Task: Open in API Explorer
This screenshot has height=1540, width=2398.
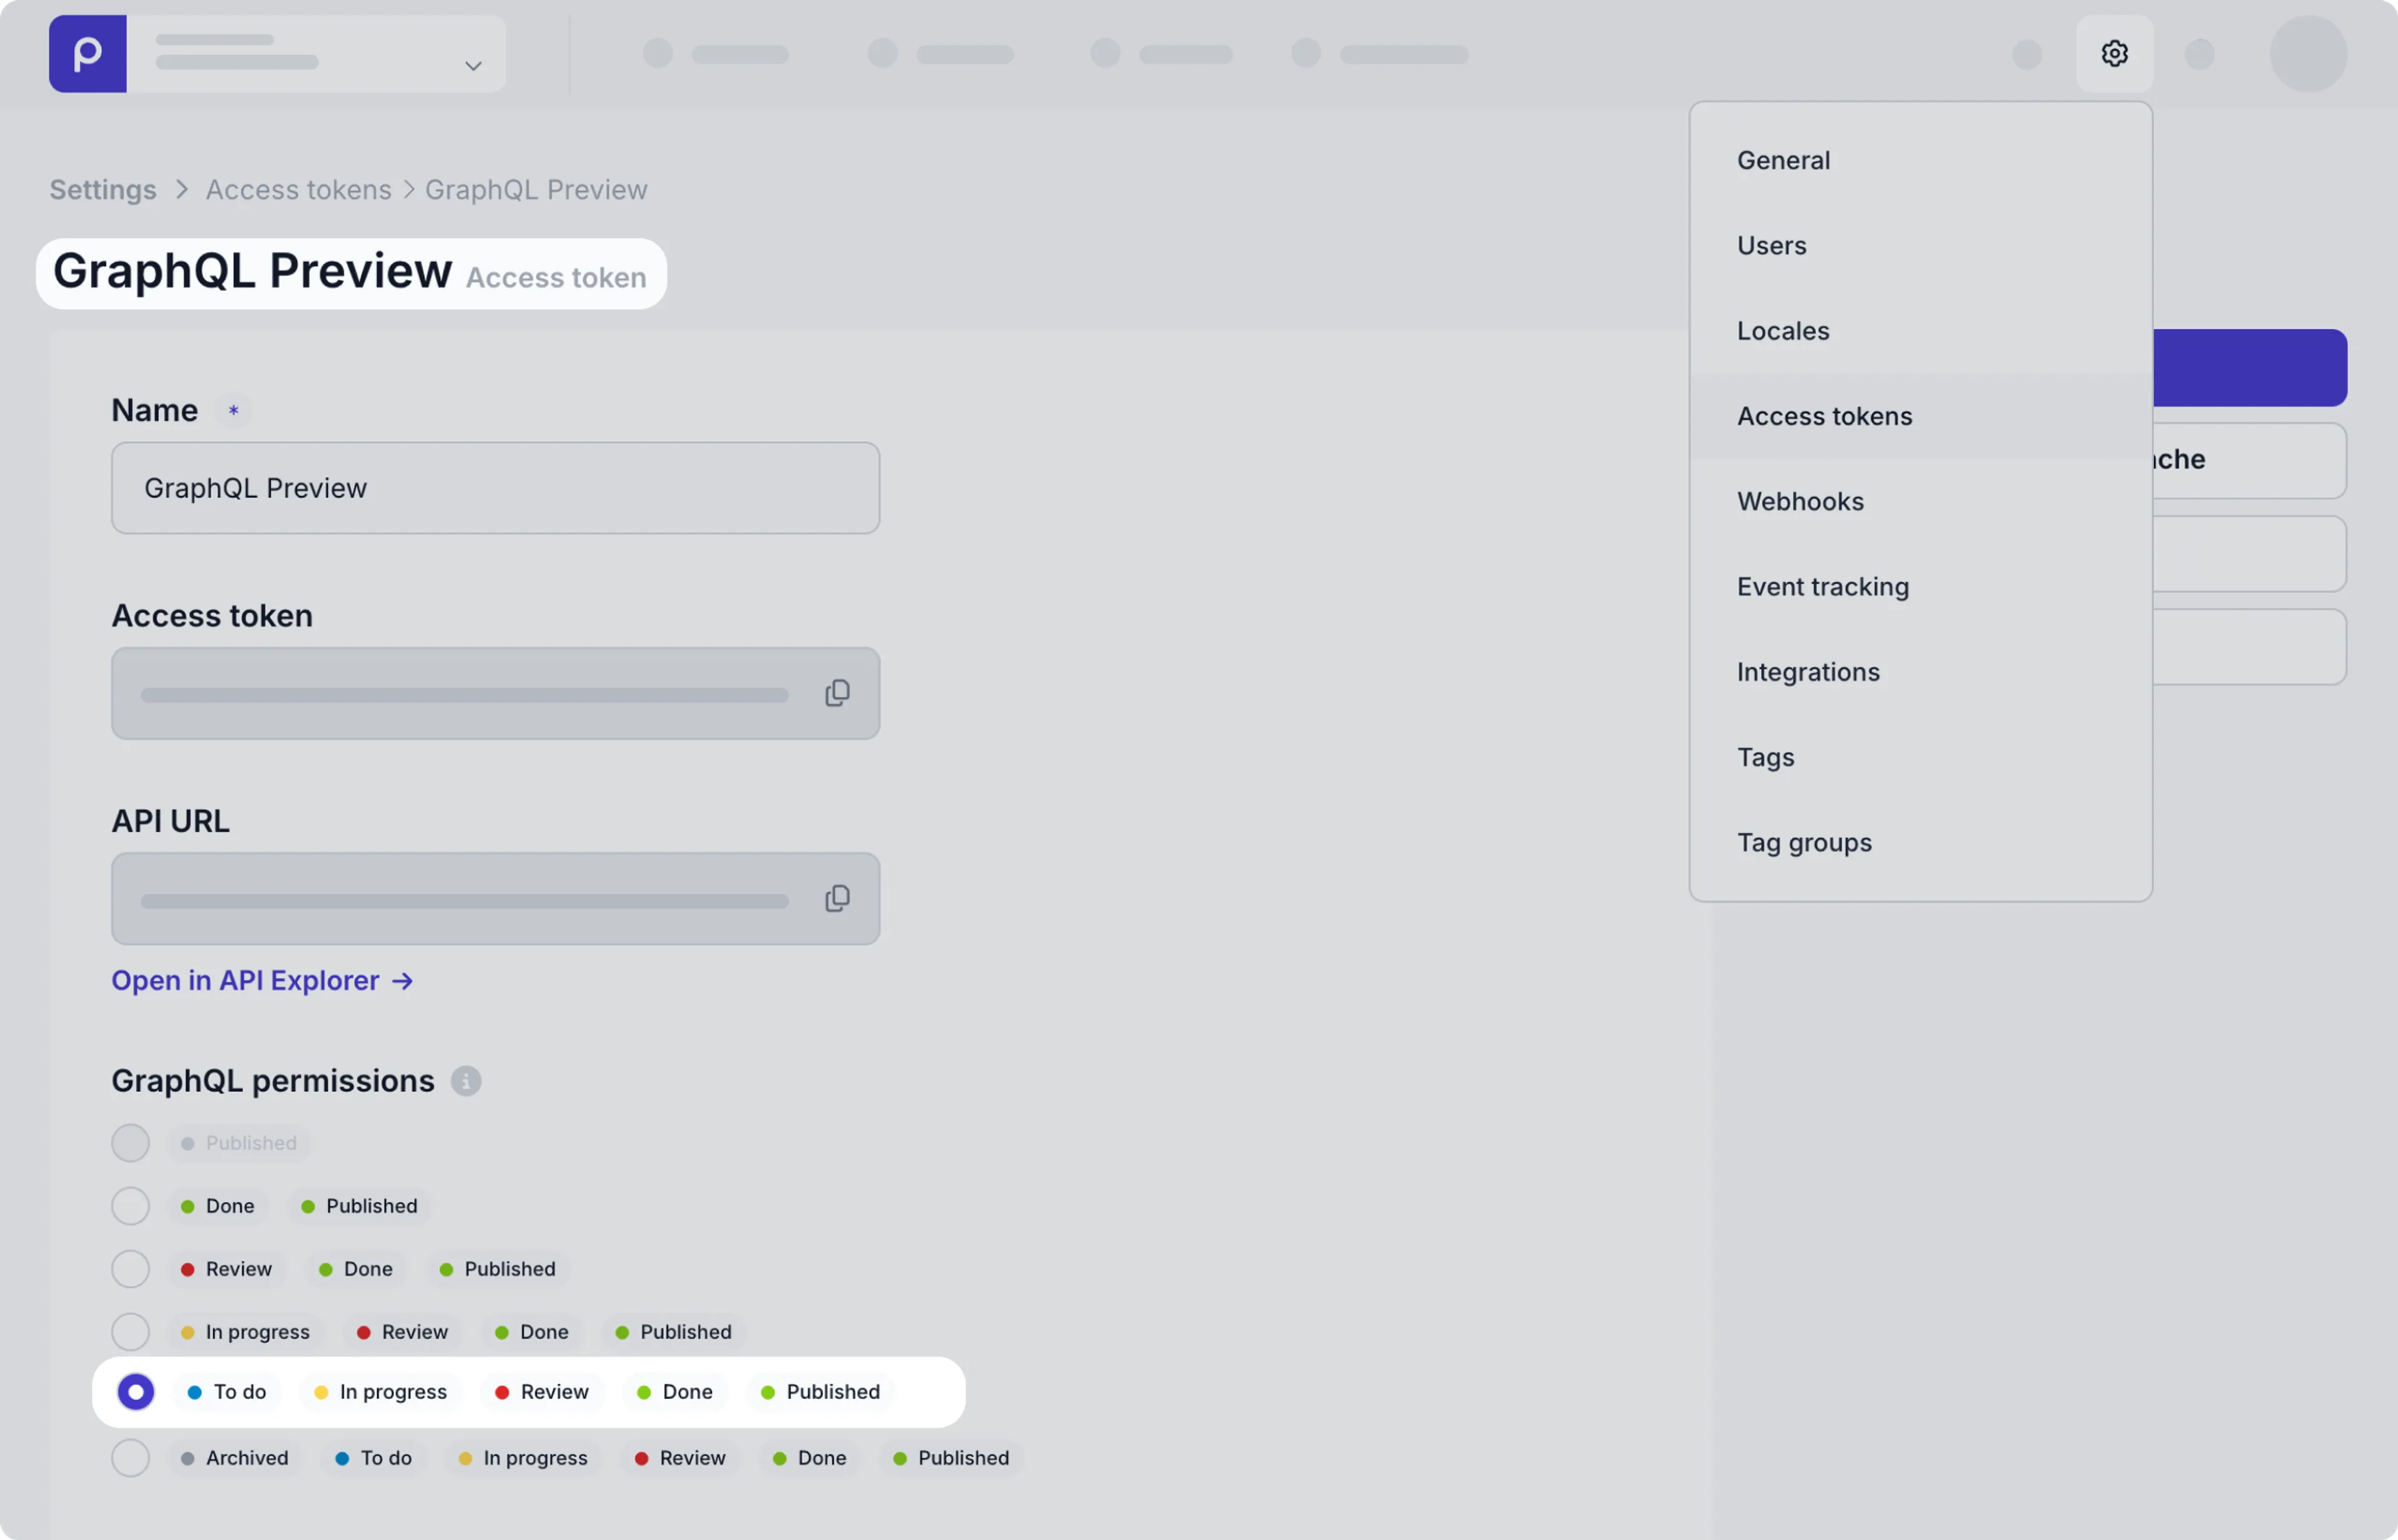Action: [244, 981]
